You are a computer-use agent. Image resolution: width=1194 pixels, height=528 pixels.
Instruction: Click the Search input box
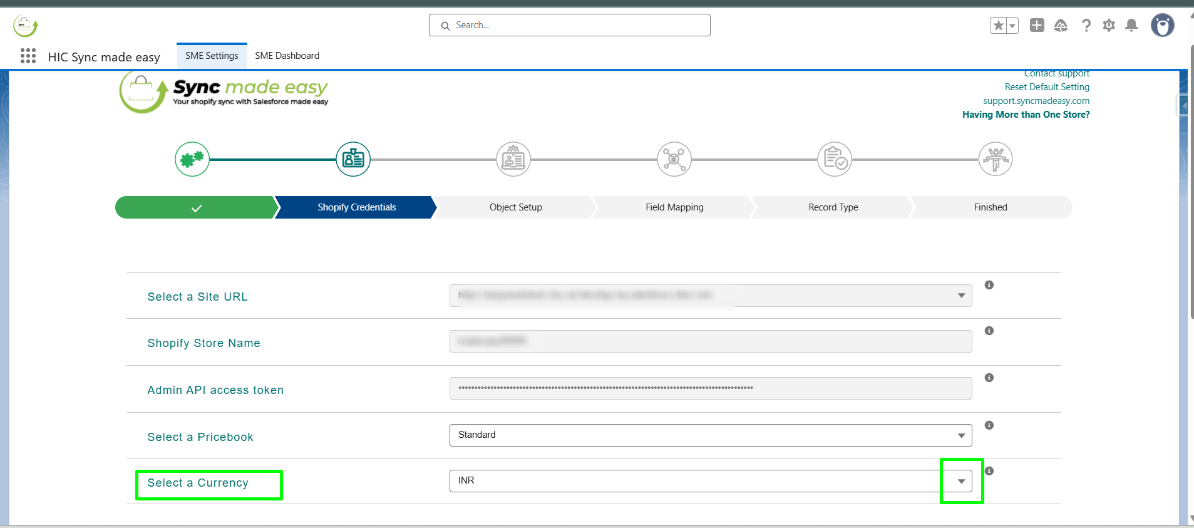tap(570, 25)
